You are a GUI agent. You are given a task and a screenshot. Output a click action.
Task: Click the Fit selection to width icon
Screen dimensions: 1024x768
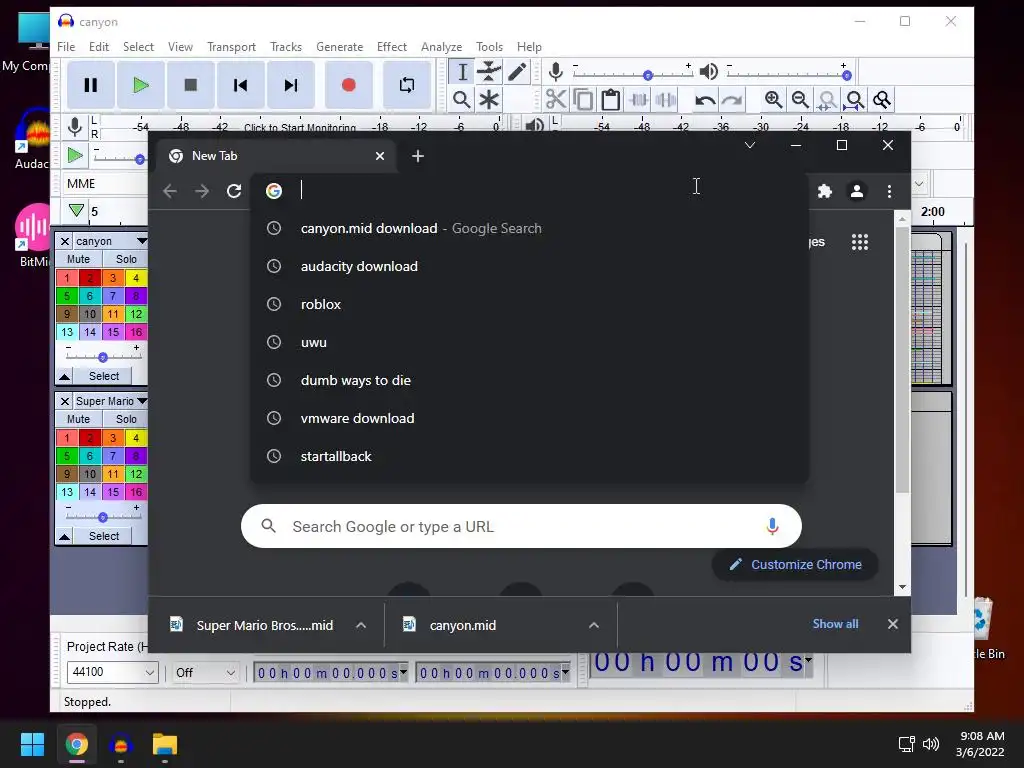(x=827, y=99)
